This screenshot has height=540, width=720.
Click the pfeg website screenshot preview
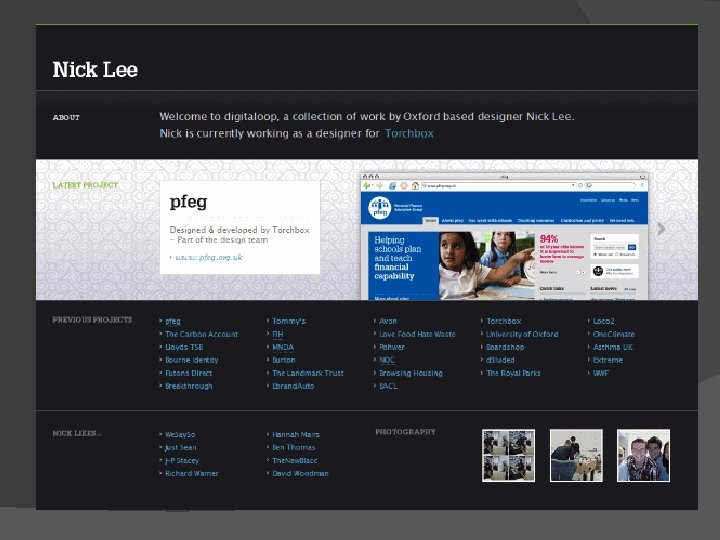click(x=504, y=236)
